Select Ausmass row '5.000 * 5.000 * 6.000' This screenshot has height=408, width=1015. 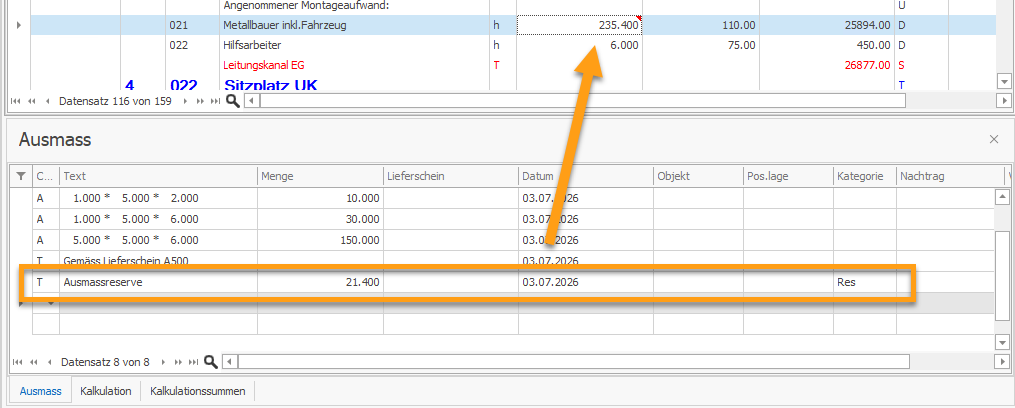click(158, 240)
